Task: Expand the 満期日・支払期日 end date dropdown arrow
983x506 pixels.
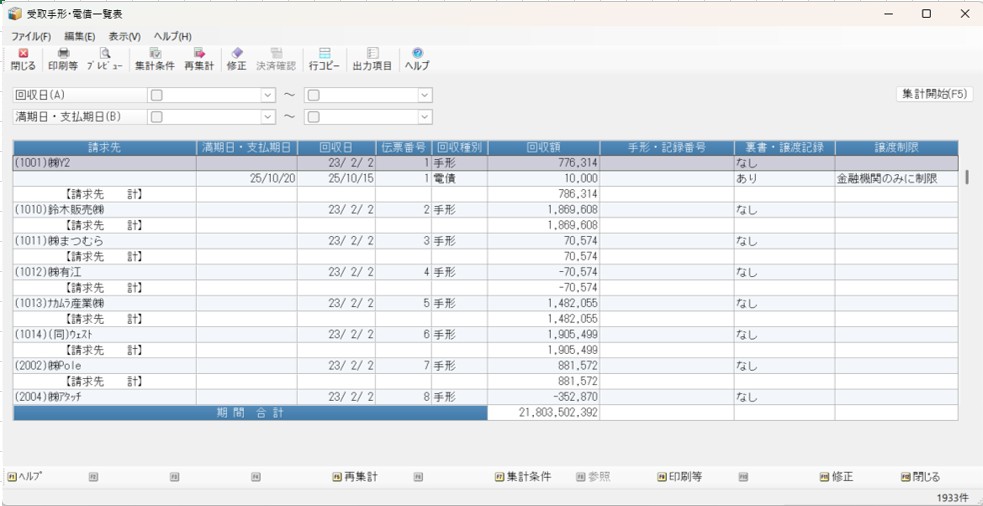Action: tap(425, 117)
